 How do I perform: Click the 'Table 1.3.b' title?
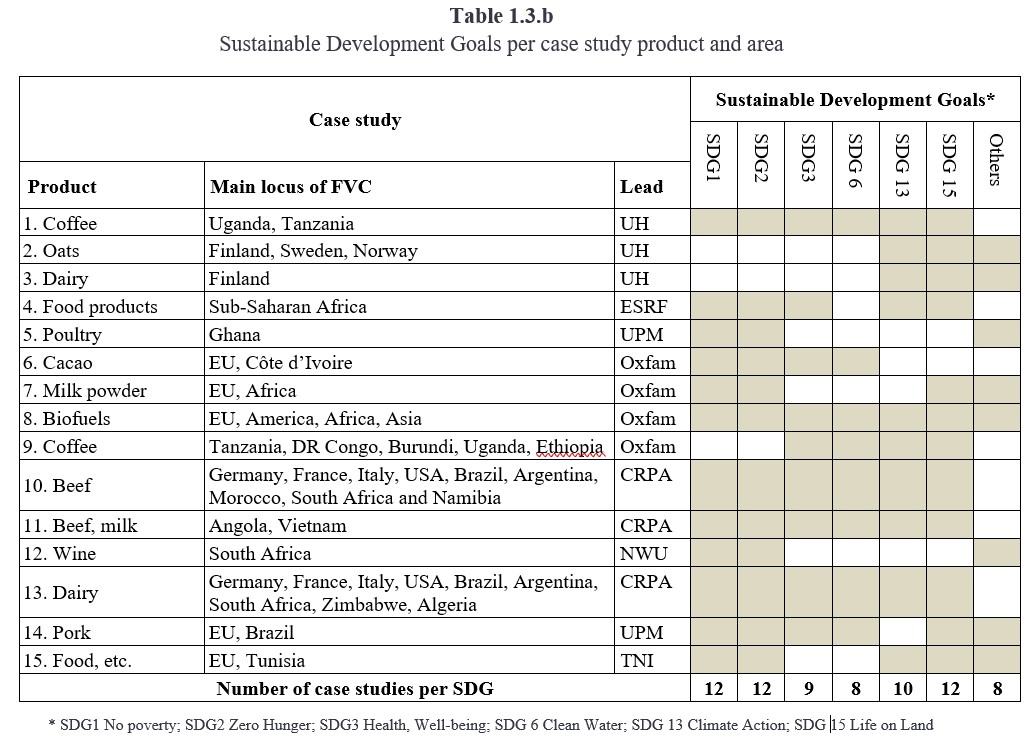click(x=501, y=16)
